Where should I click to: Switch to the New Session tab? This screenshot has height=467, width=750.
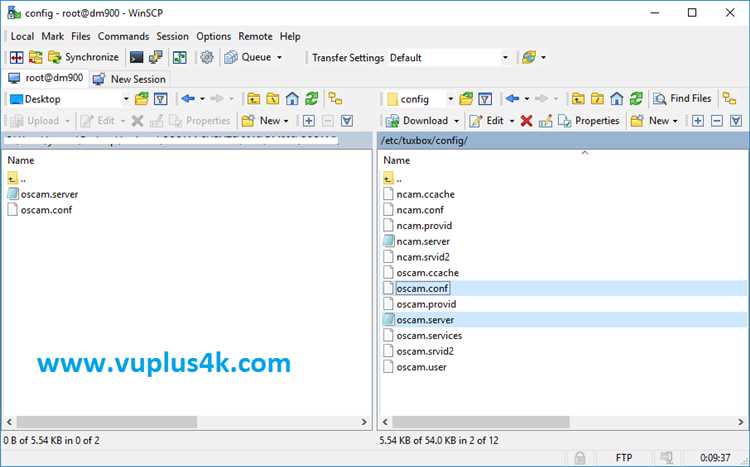tap(129, 79)
